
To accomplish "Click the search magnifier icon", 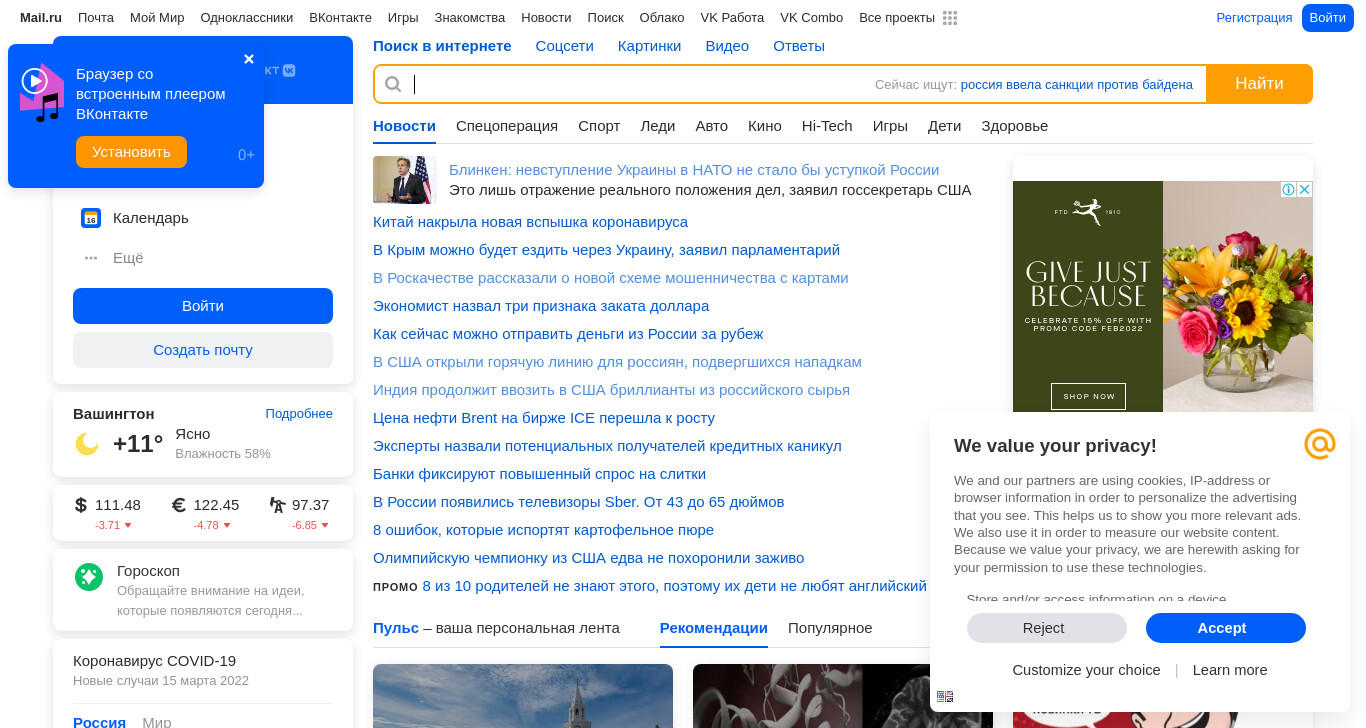I will point(393,84).
